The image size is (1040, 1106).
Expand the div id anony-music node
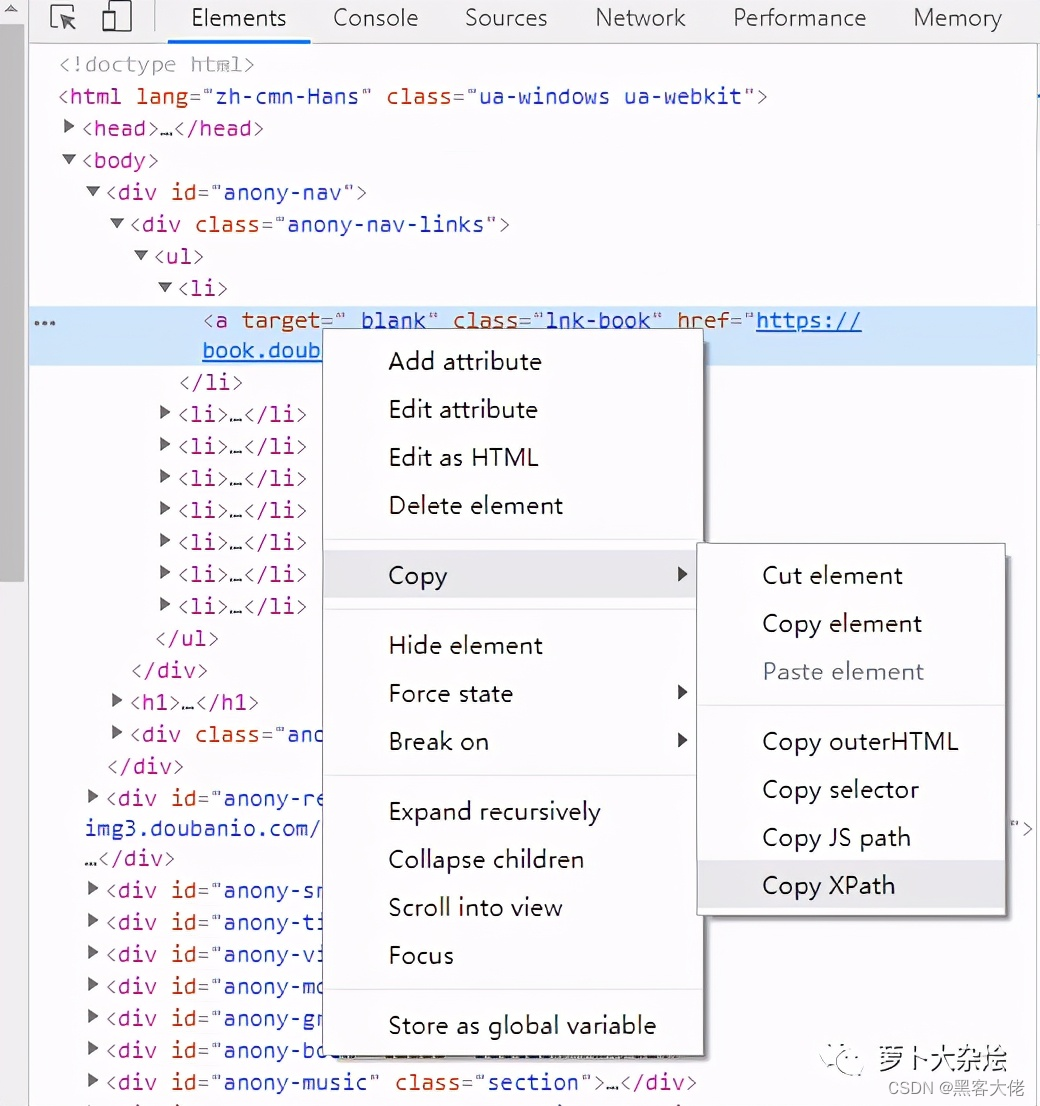pyautogui.click(x=92, y=1080)
